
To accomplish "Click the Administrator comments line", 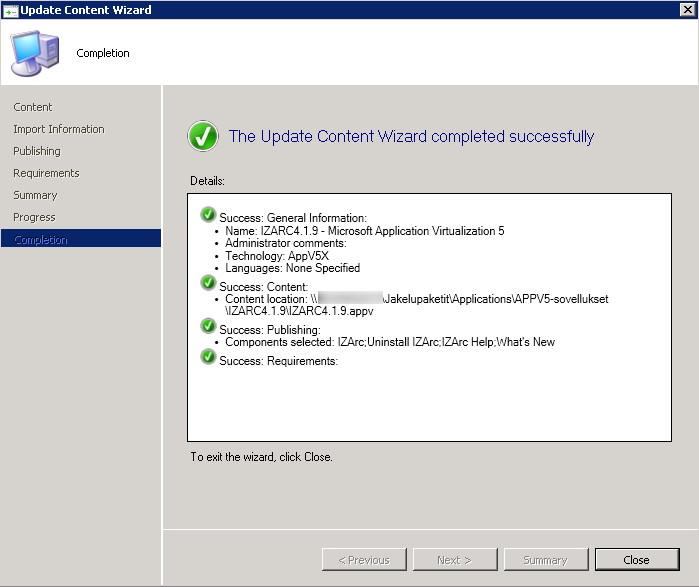I will (286, 243).
